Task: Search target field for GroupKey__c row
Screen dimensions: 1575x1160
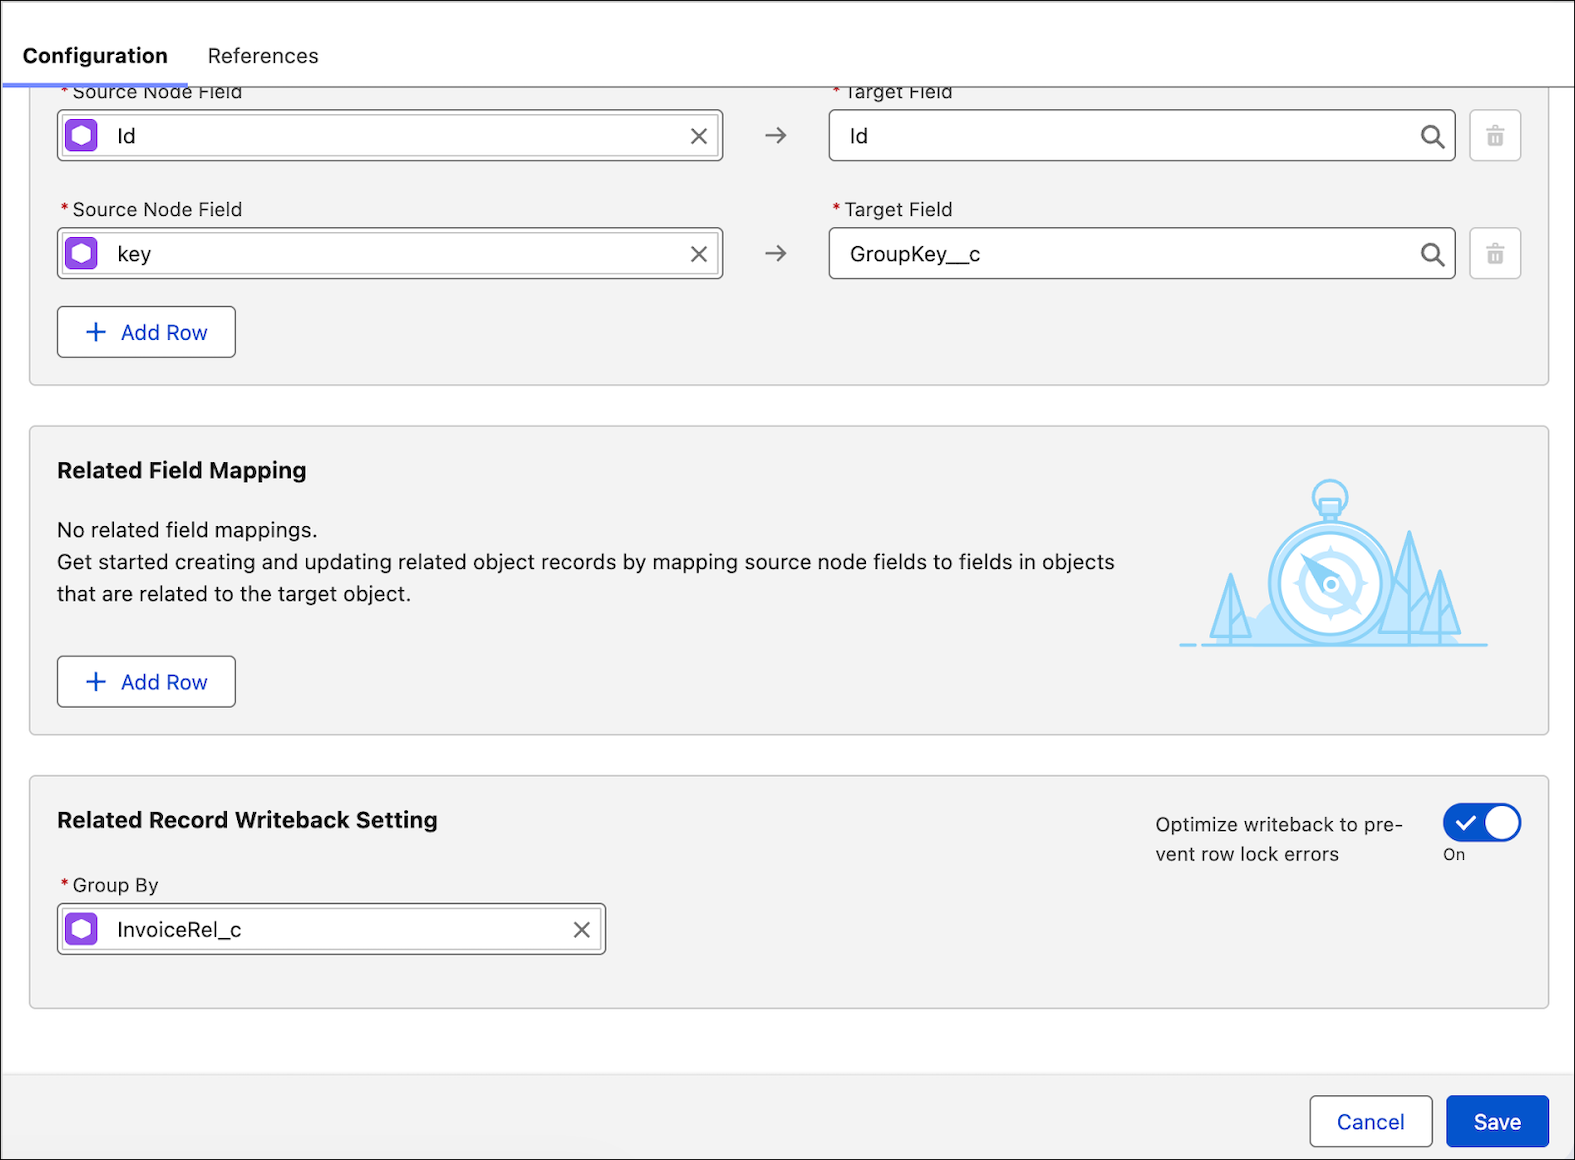Action: [1432, 254]
